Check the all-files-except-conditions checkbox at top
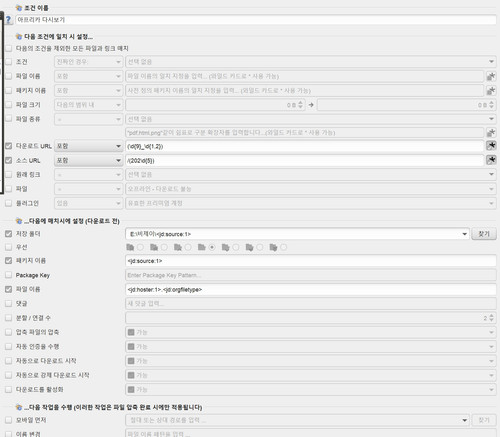 [x=9, y=48]
